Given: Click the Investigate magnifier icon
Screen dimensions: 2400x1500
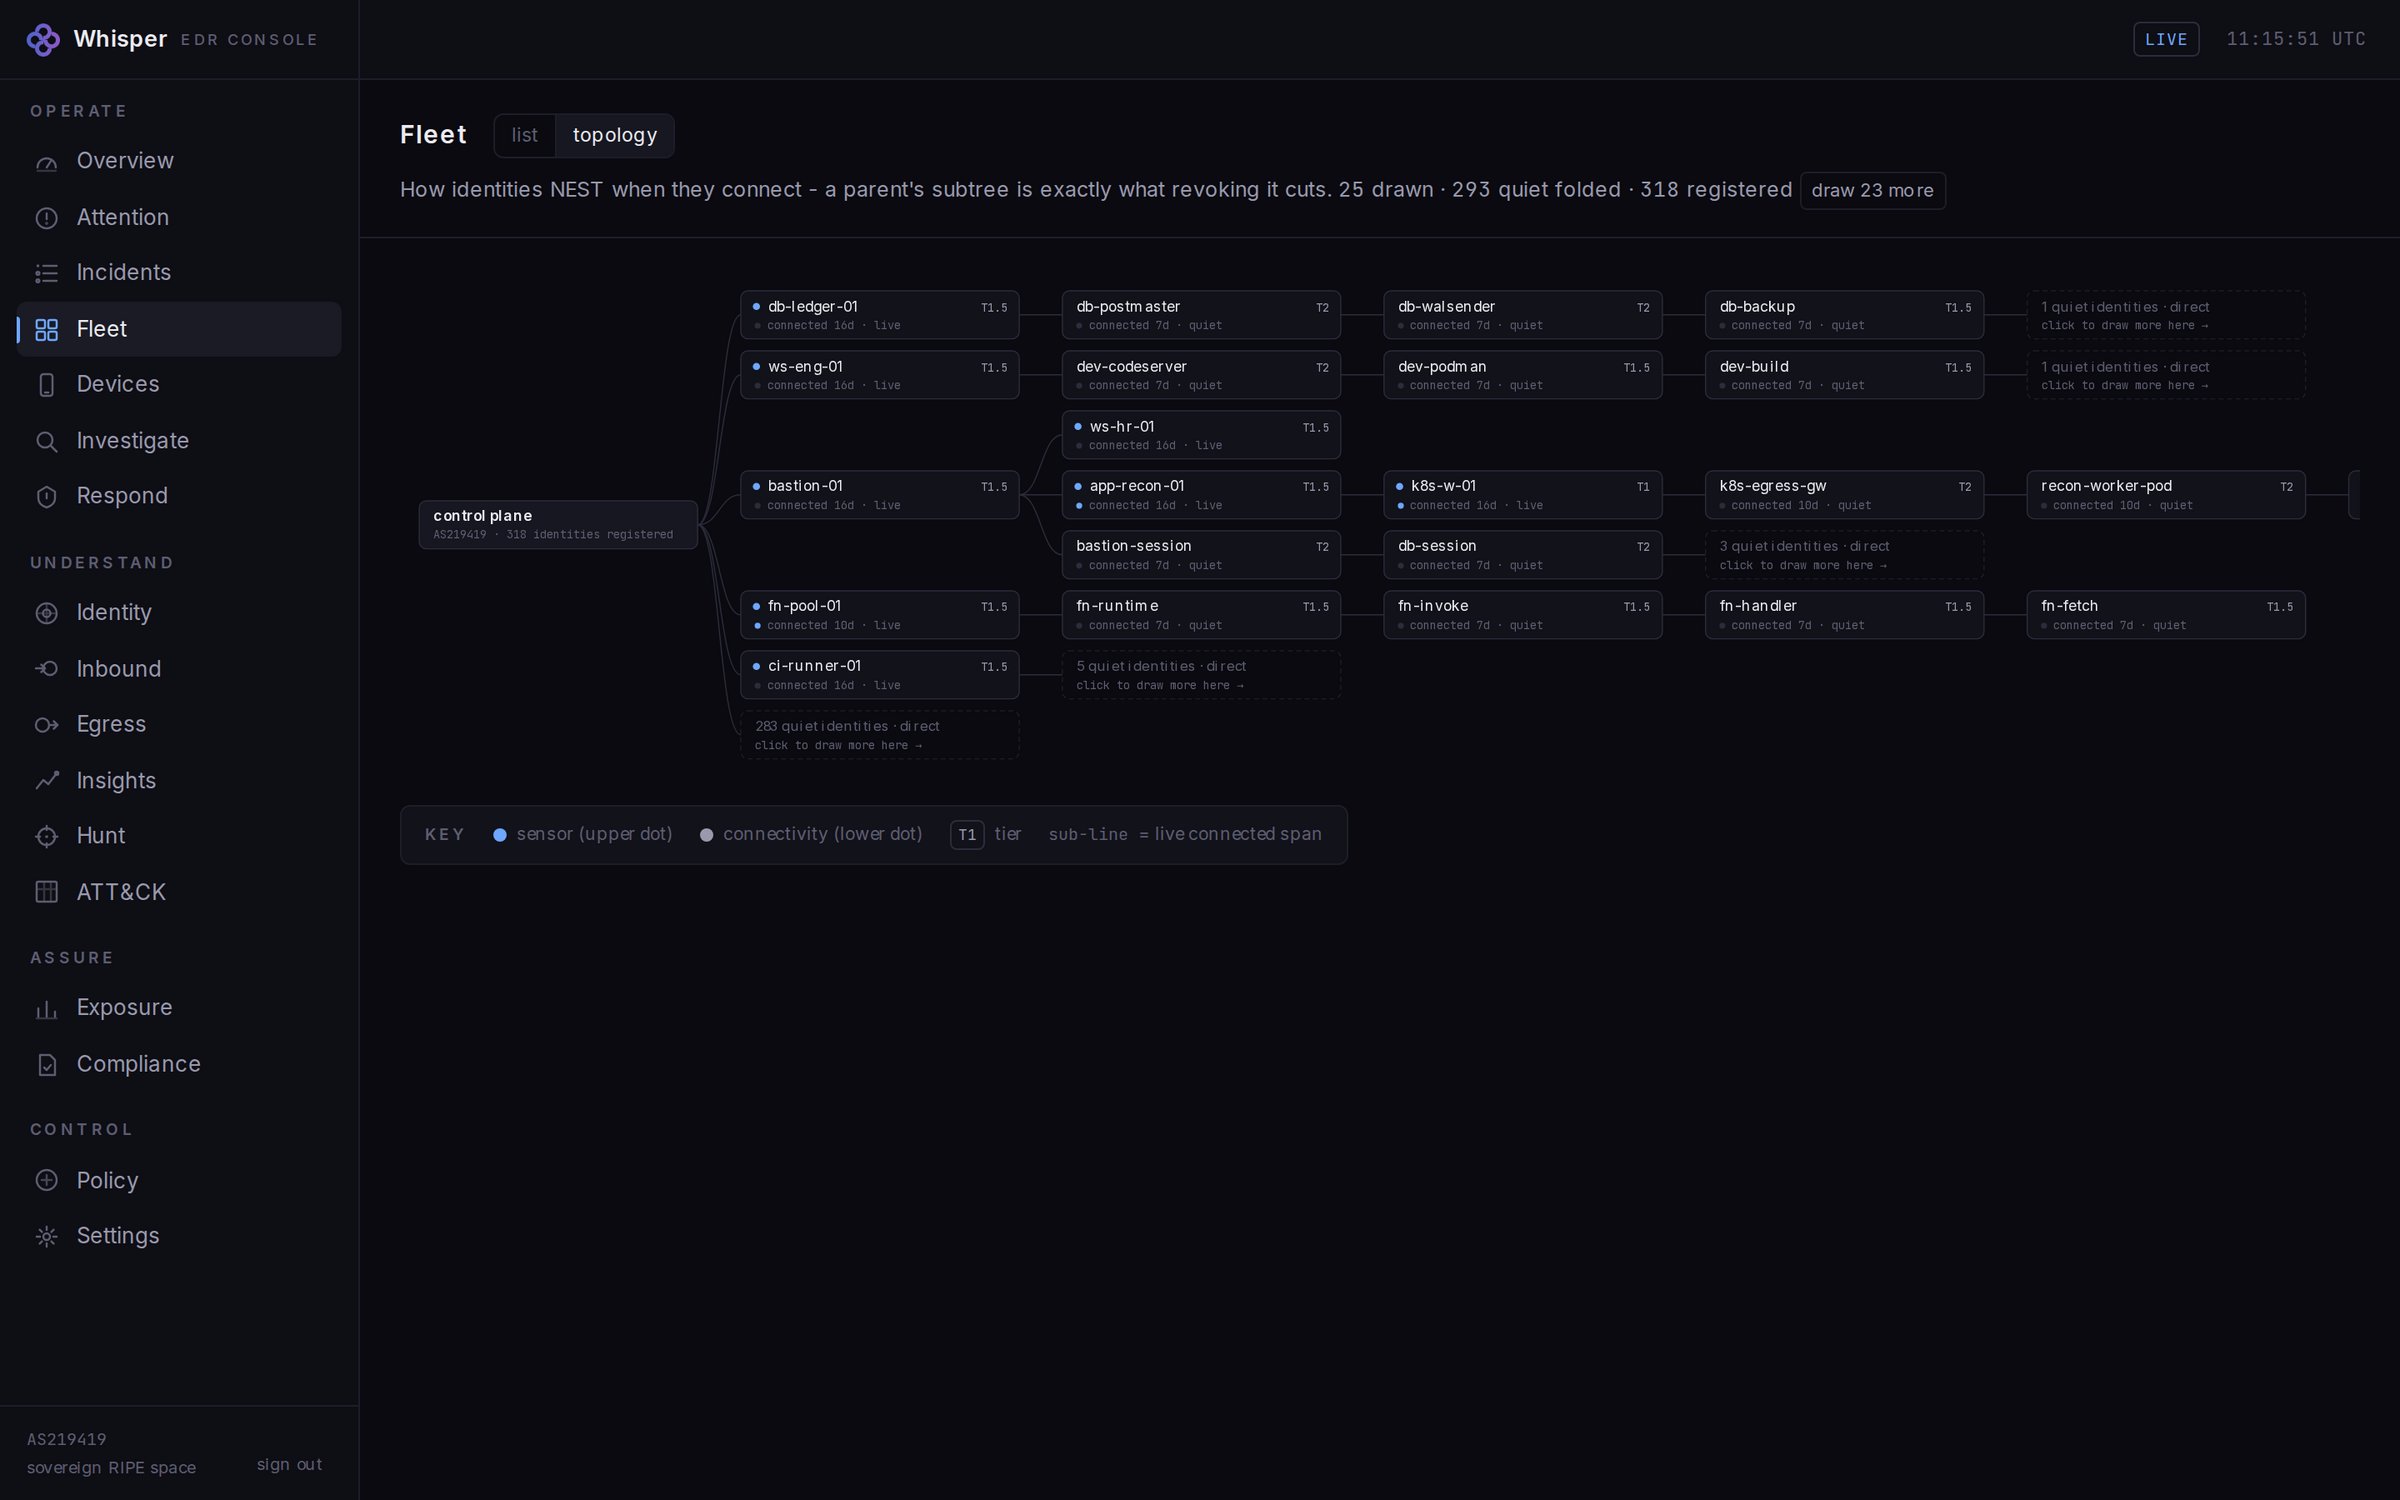Looking at the screenshot, I should click(x=46, y=441).
